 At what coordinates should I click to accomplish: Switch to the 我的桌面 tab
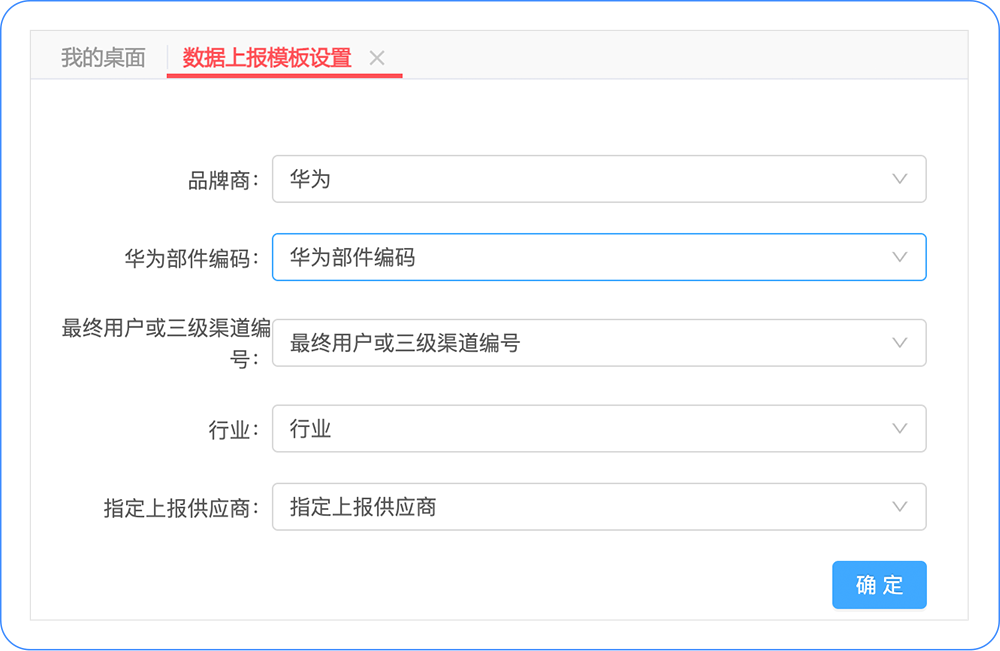[x=103, y=58]
